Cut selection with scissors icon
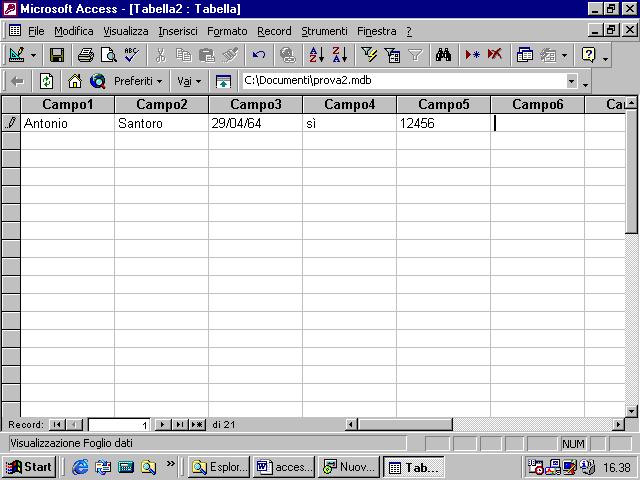The width and height of the screenshot is (640, 480). coord(160,55)
